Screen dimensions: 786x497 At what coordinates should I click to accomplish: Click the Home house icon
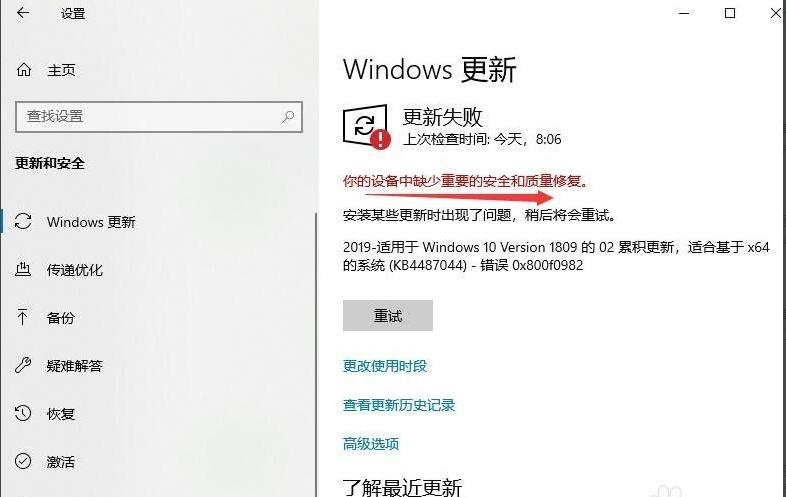tap(24, 70)
